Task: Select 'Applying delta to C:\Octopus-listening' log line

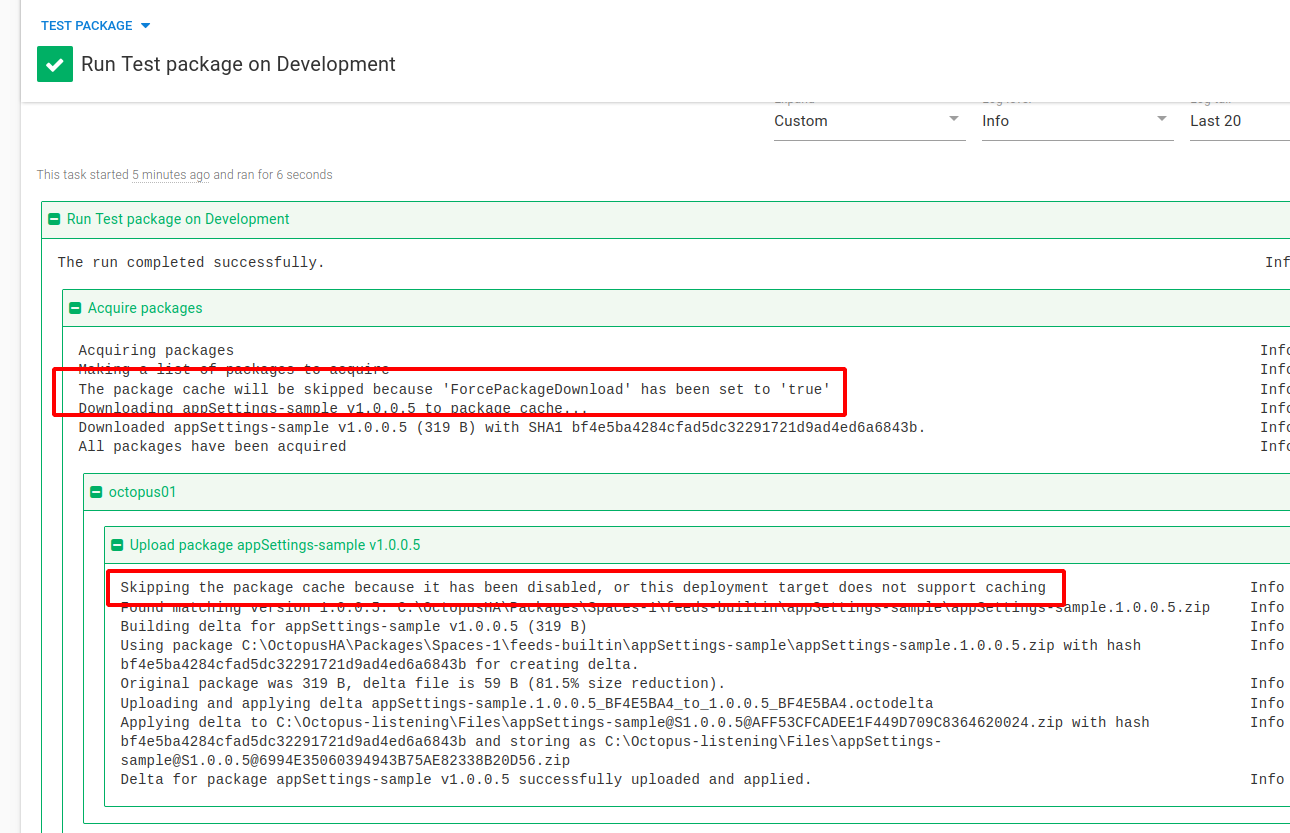Action: click(x=635, y=741)
